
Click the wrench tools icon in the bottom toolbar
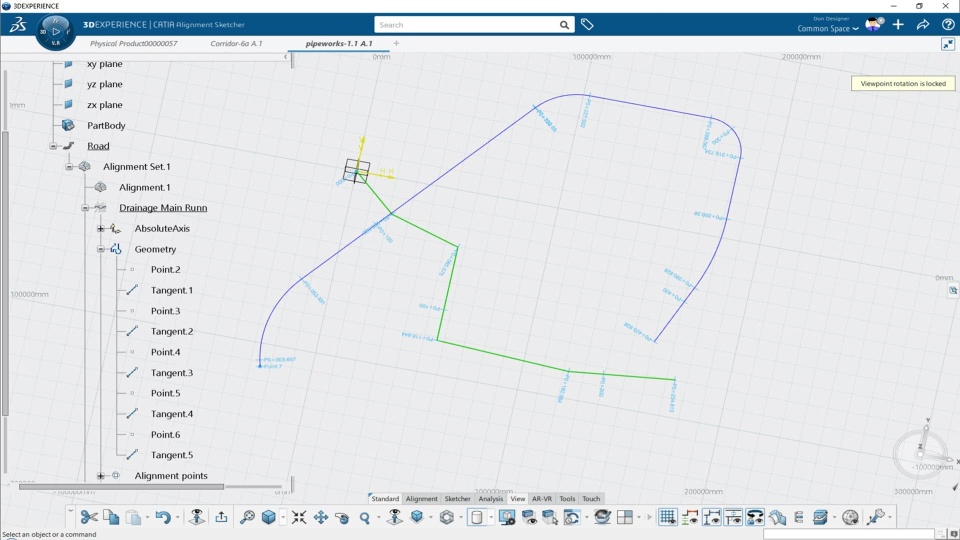tap(876, 517)
